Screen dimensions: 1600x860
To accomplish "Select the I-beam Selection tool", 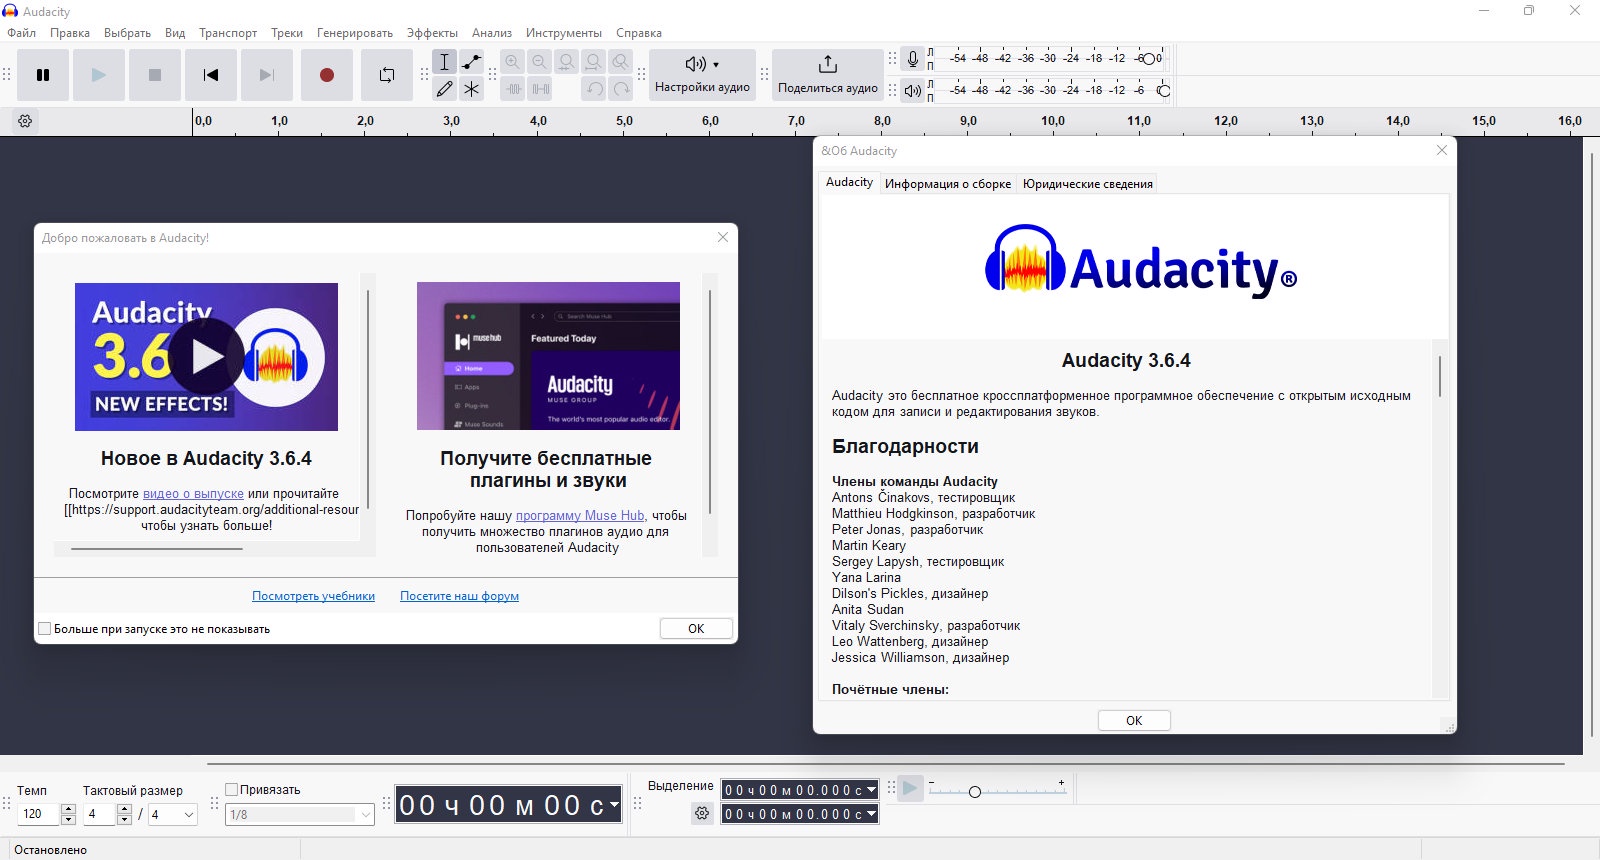I will click(x=445, y=62).
